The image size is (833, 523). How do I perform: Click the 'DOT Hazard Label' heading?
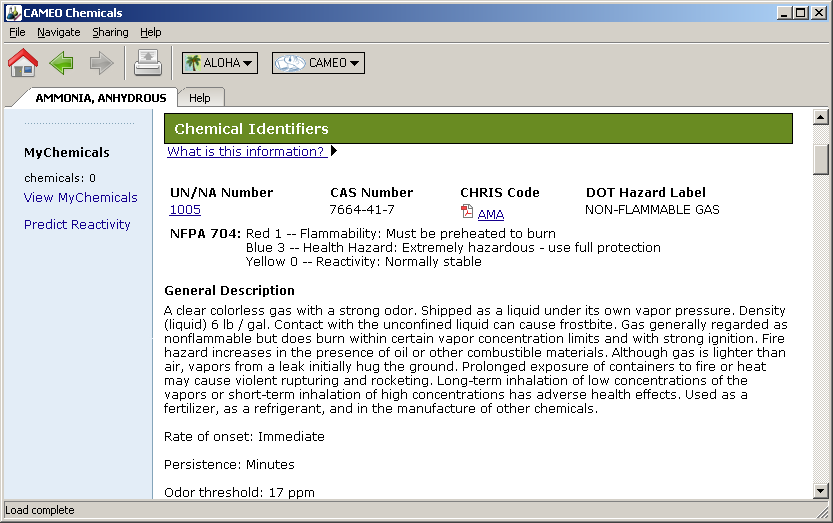click(x=646, y=192)
